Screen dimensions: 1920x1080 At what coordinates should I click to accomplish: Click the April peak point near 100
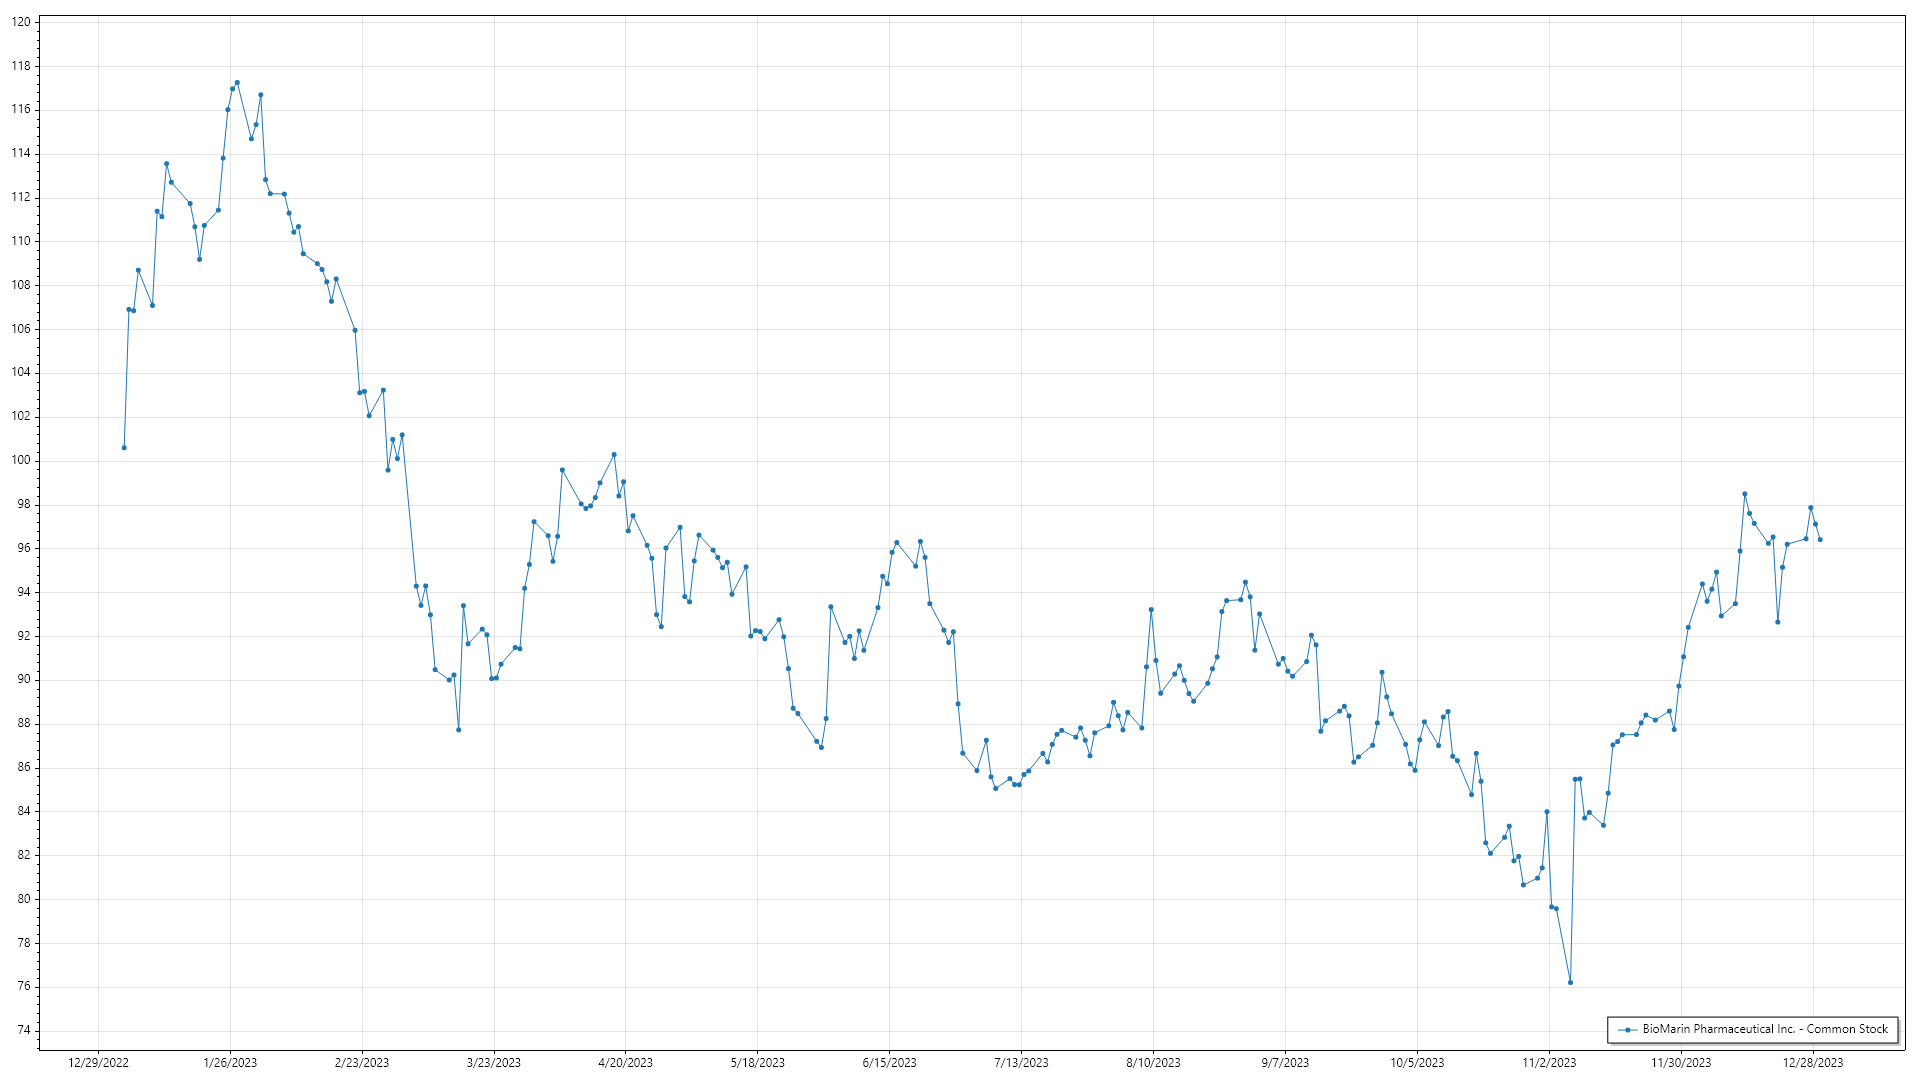click(x=614, y=455)
